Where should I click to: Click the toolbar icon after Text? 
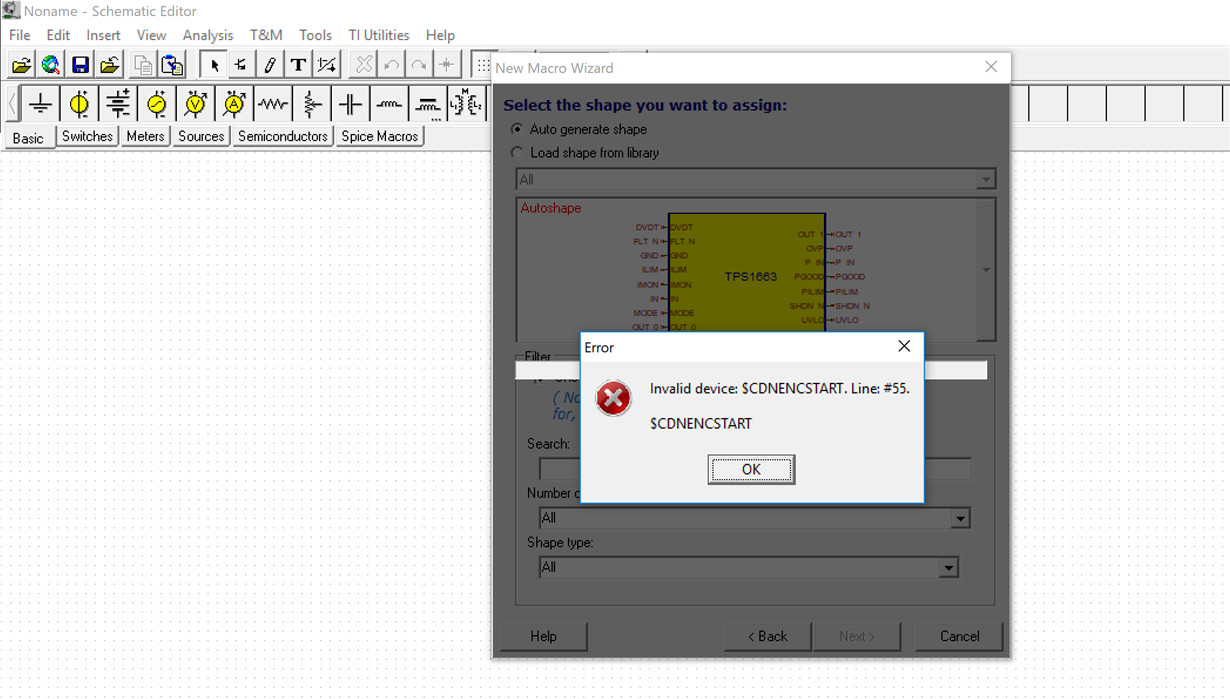point(327,65)
